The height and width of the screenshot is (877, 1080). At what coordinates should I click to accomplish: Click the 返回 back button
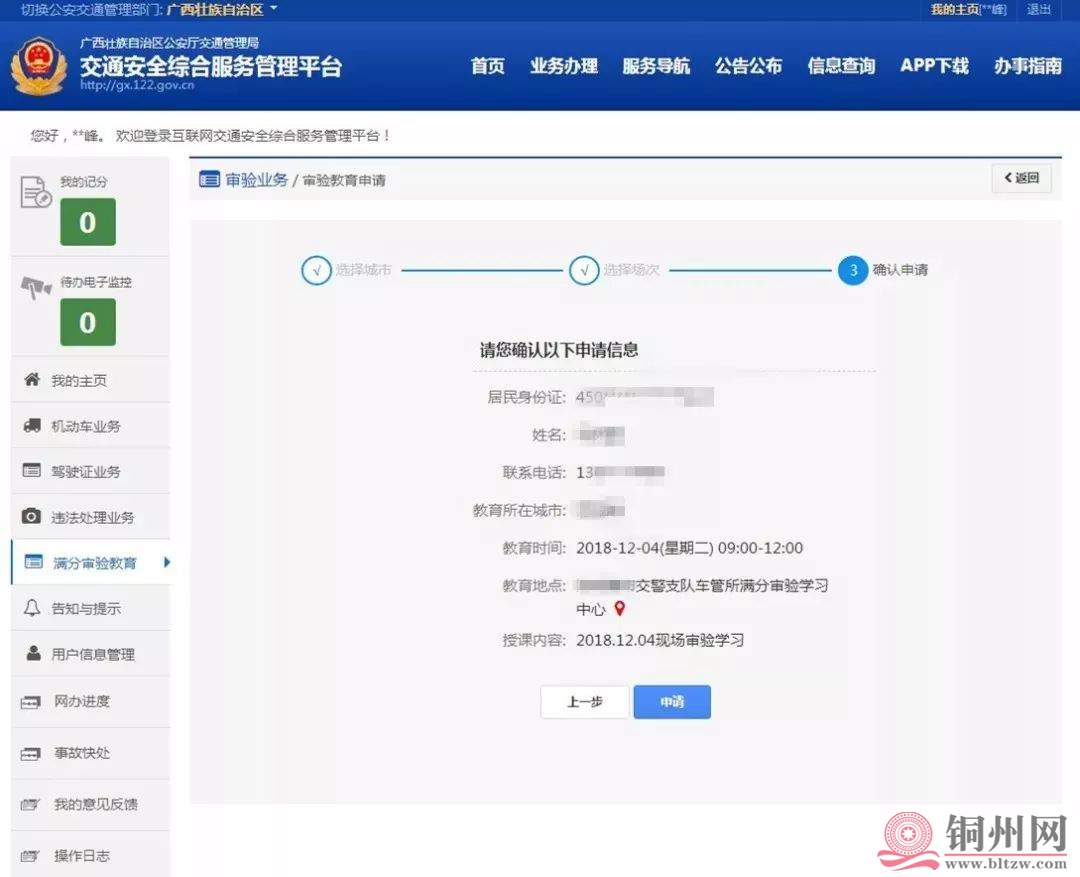[x=1021, y=178]
